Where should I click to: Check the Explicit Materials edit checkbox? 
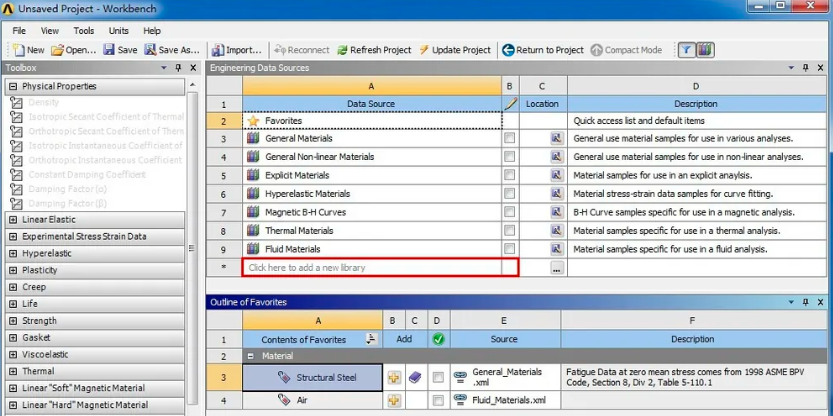pyautogui.click(x=509, y=175)
